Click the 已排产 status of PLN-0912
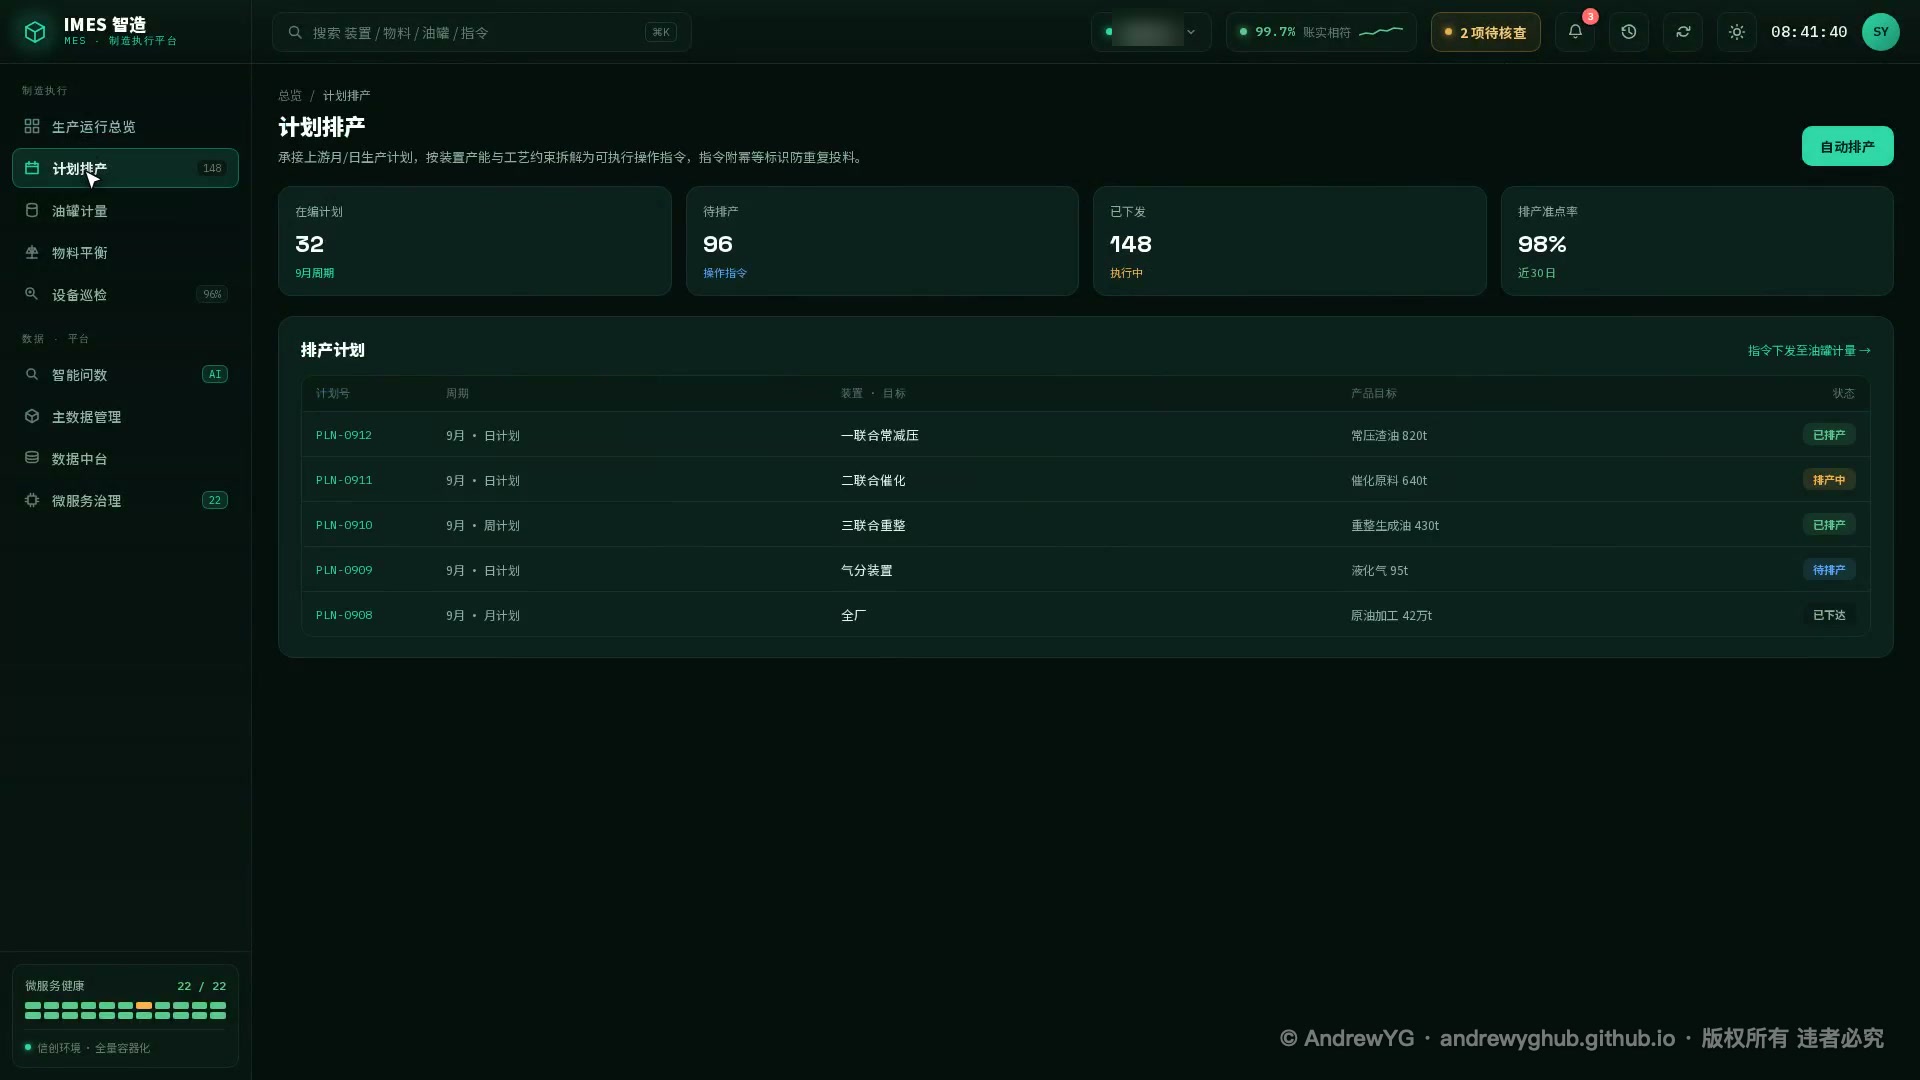The height and width of the screenshot is (1080, 1920). coord(1829,435)
